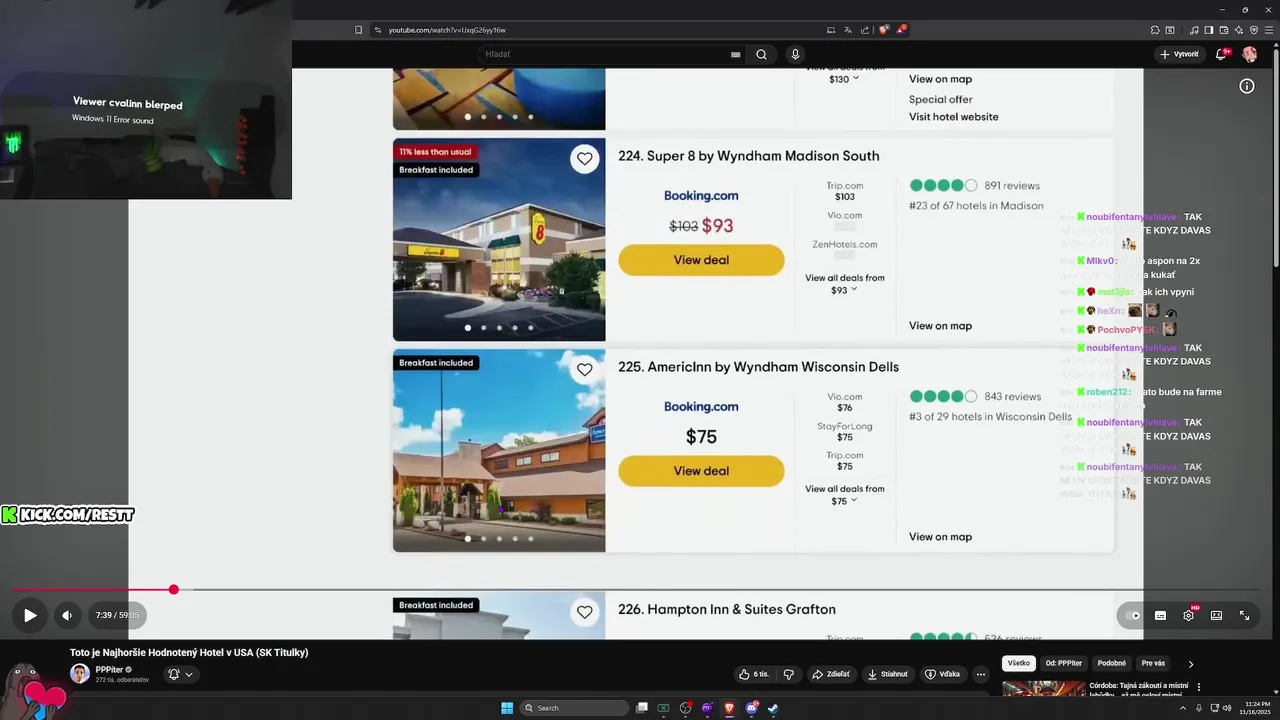Open PPPiter channel avatar
Screen dimensions: 1280x720
79,673
